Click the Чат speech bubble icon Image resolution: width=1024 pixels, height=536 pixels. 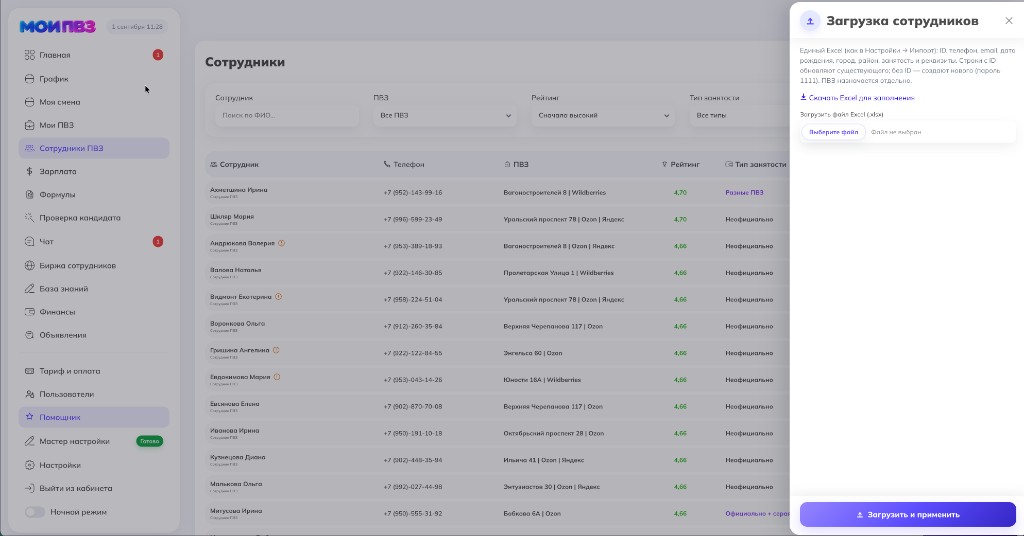coord(29,242)
